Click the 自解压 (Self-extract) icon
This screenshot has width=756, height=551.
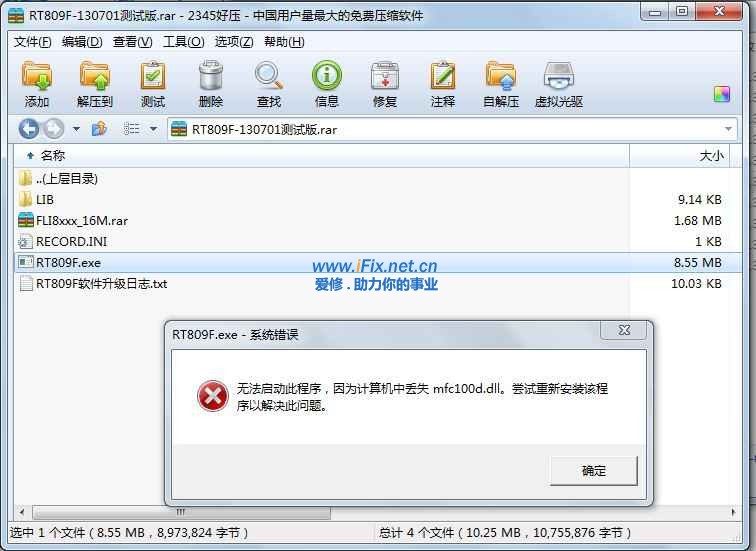(x=501, y=84)
